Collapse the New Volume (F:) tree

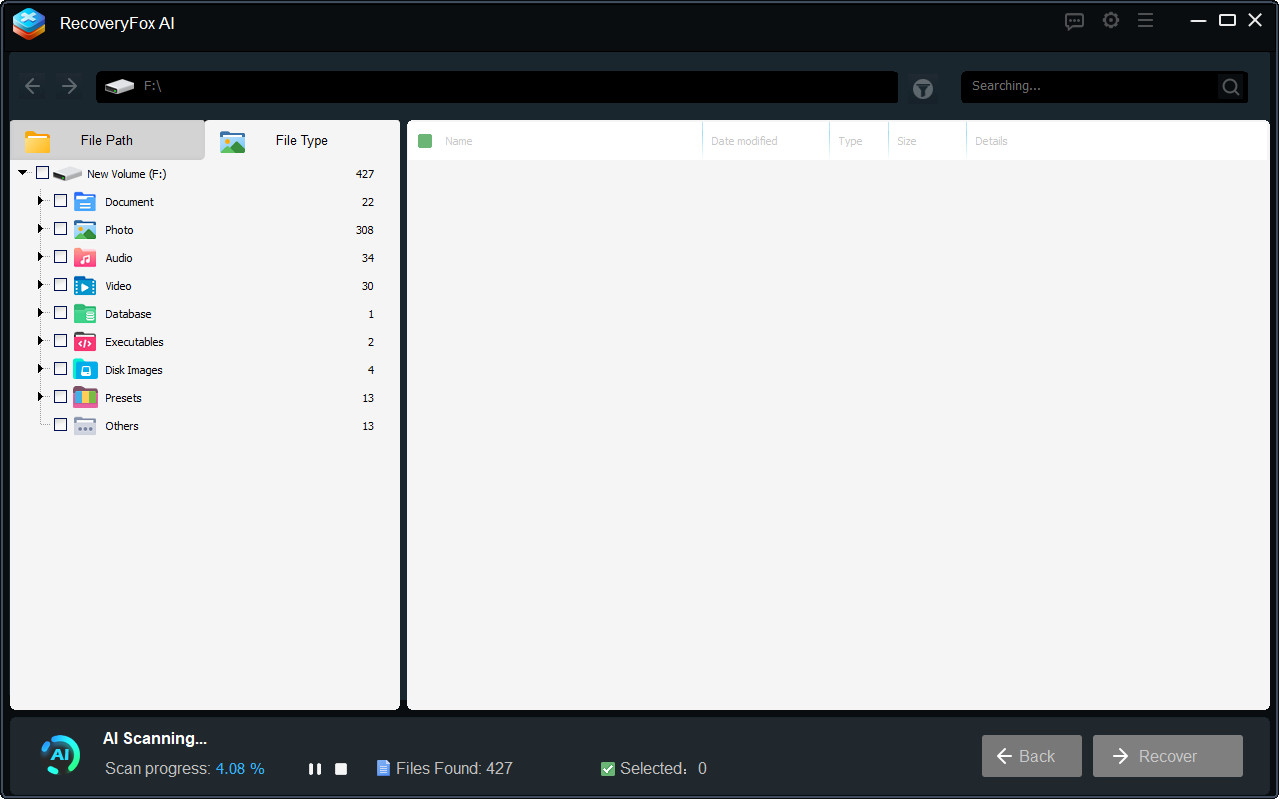tap(22, 172)
